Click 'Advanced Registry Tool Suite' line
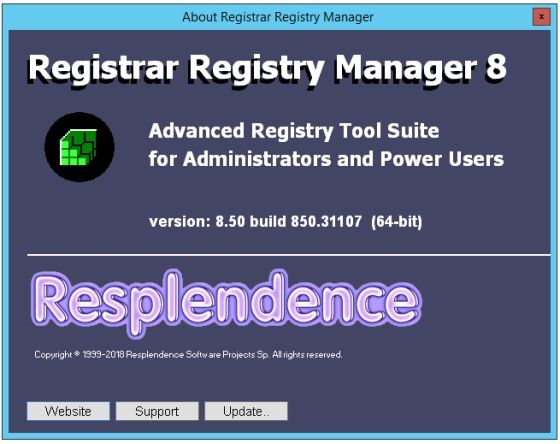560x444 pixels. click(294, 131)
